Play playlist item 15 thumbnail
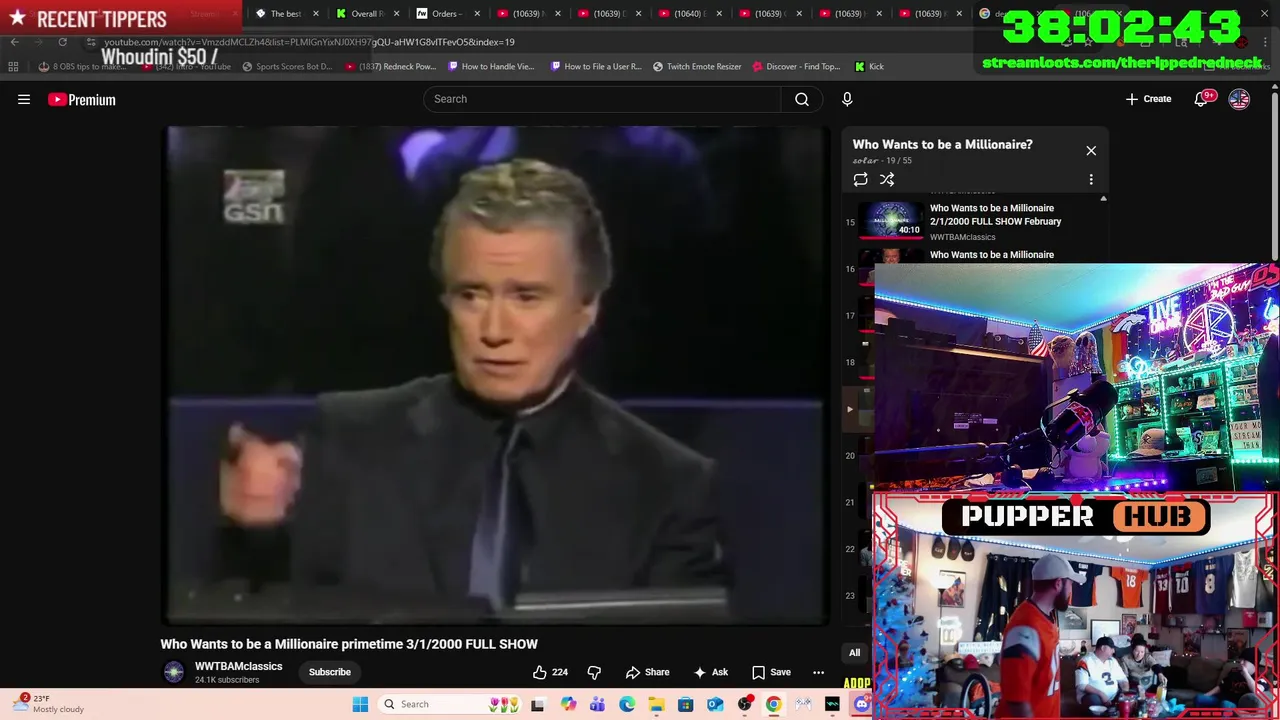Viewport: 1280px width, 720px height. pos(893,221)
